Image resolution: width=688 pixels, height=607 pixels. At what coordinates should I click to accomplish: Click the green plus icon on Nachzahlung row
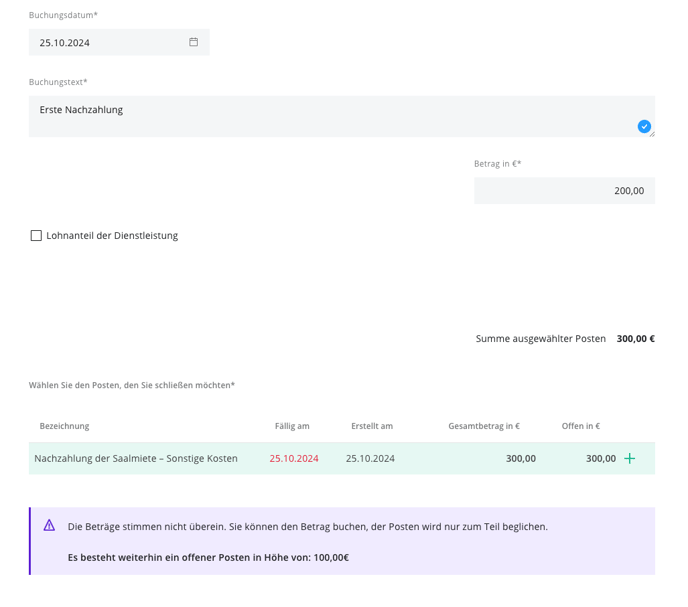[x=630, y=458]
